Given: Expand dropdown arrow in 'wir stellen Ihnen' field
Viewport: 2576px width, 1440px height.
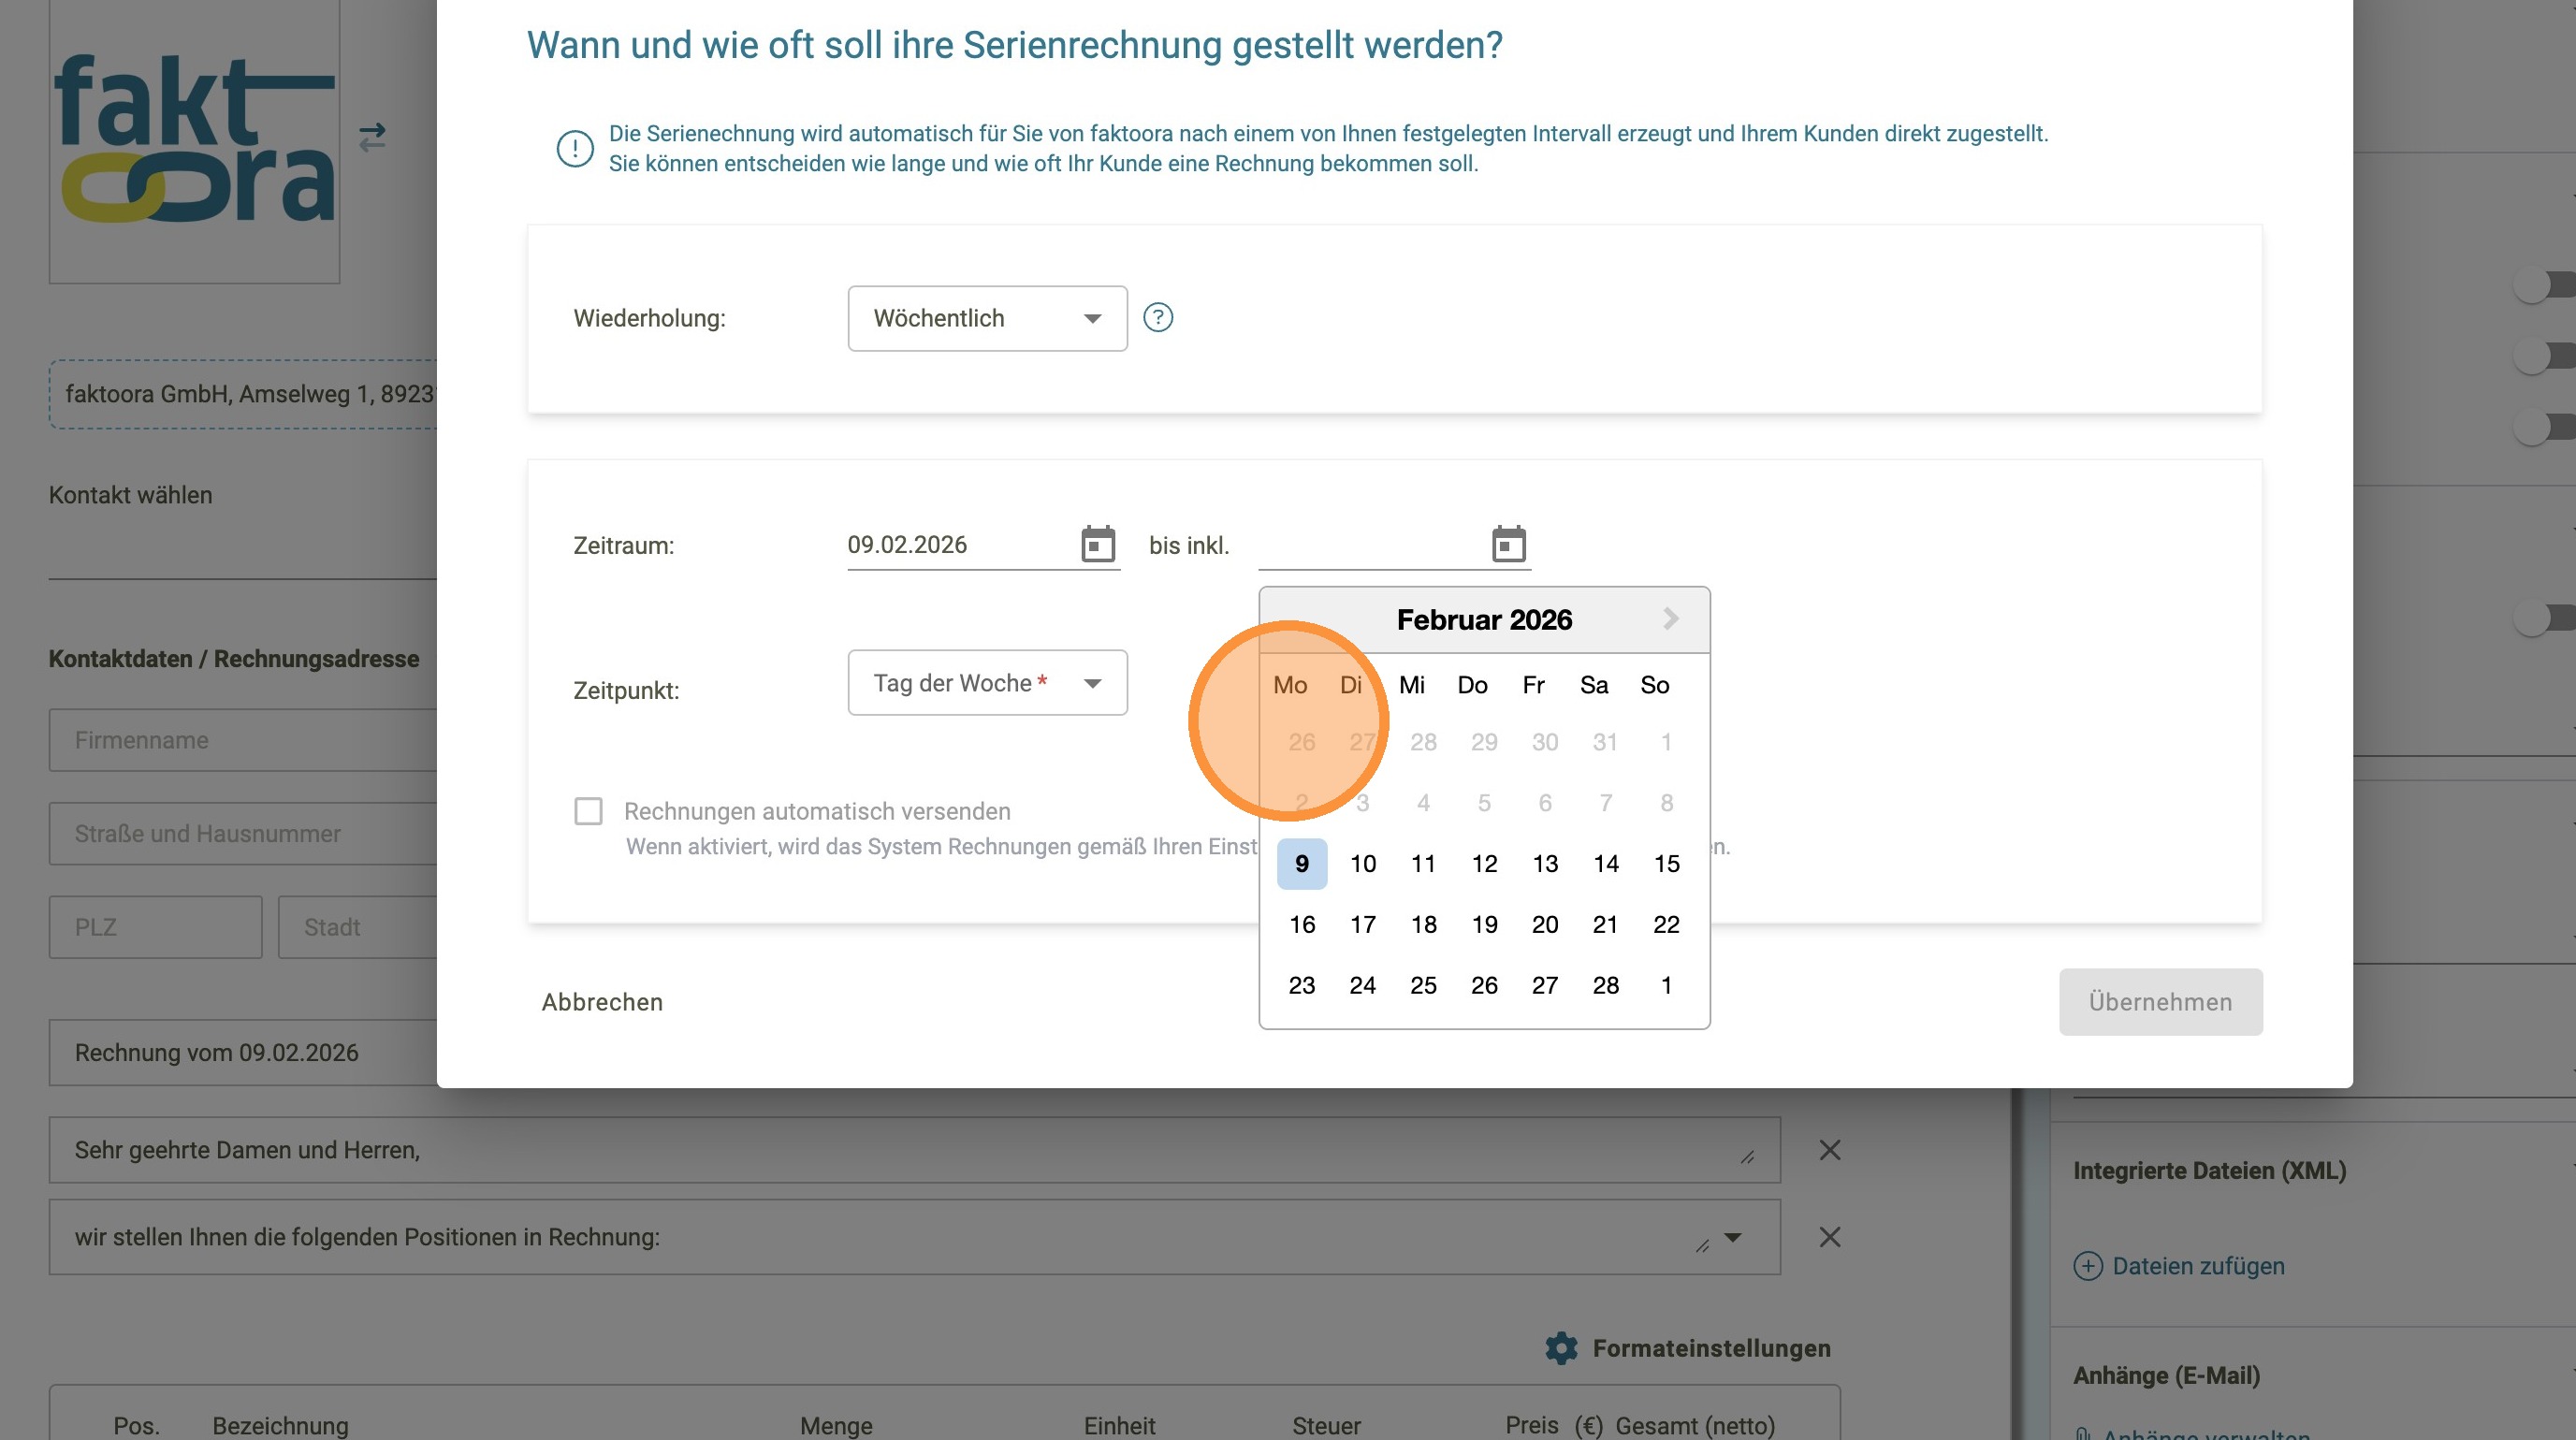Looking at the screenshot, I should [1733, 1237].
